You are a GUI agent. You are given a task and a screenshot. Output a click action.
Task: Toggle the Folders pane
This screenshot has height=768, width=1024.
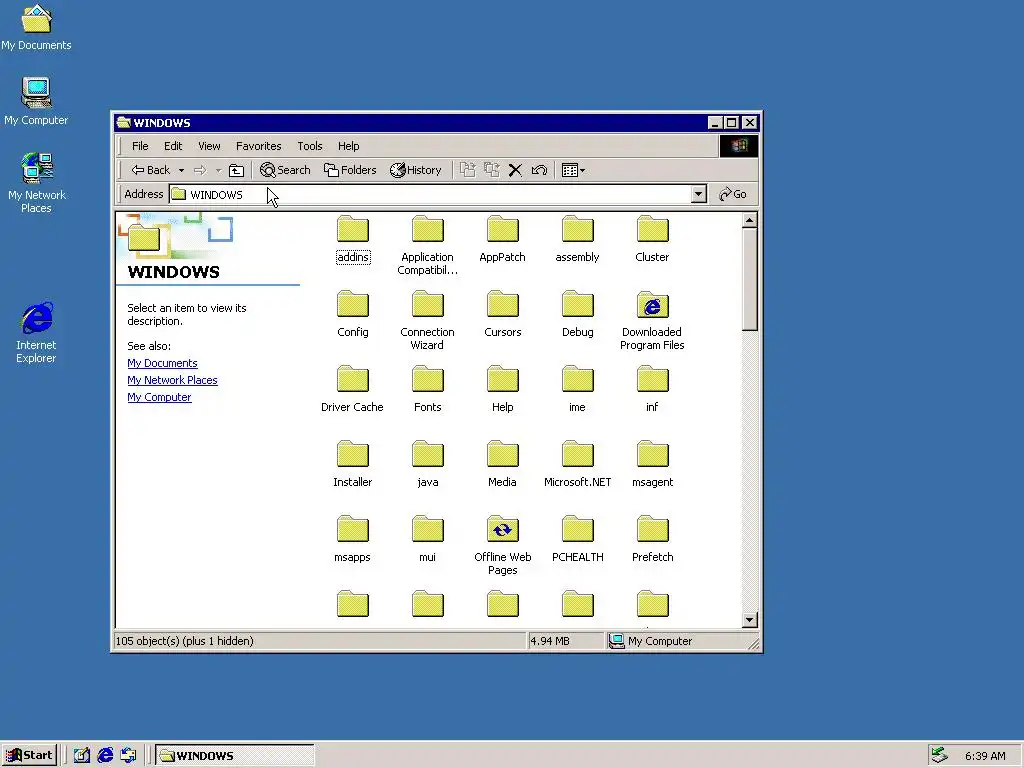(350, 170)
